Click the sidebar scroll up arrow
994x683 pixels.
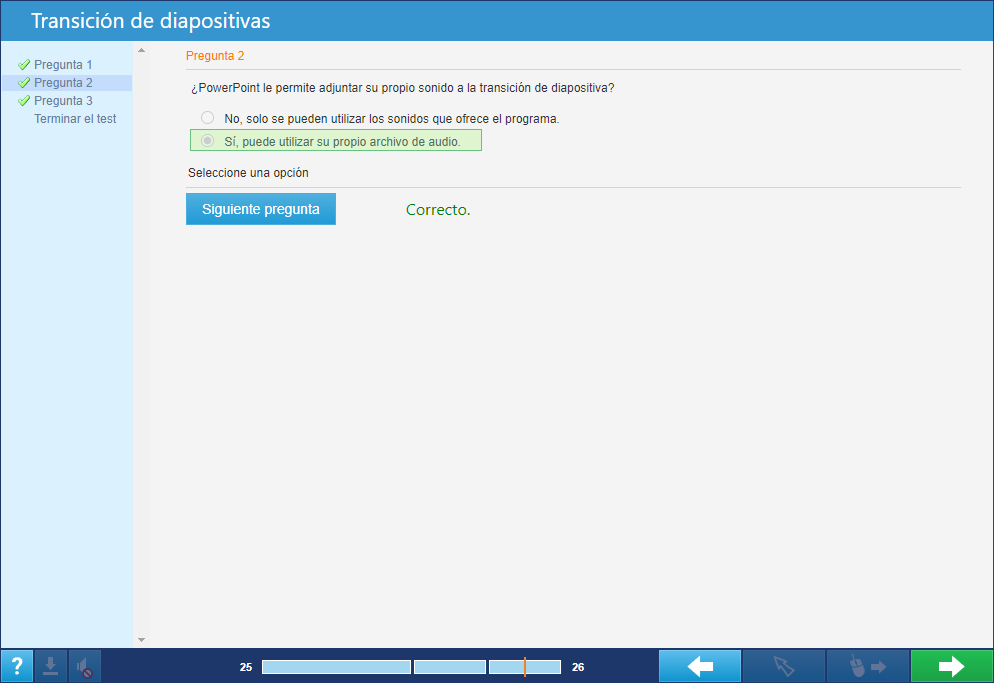click(x=141, y=50)
